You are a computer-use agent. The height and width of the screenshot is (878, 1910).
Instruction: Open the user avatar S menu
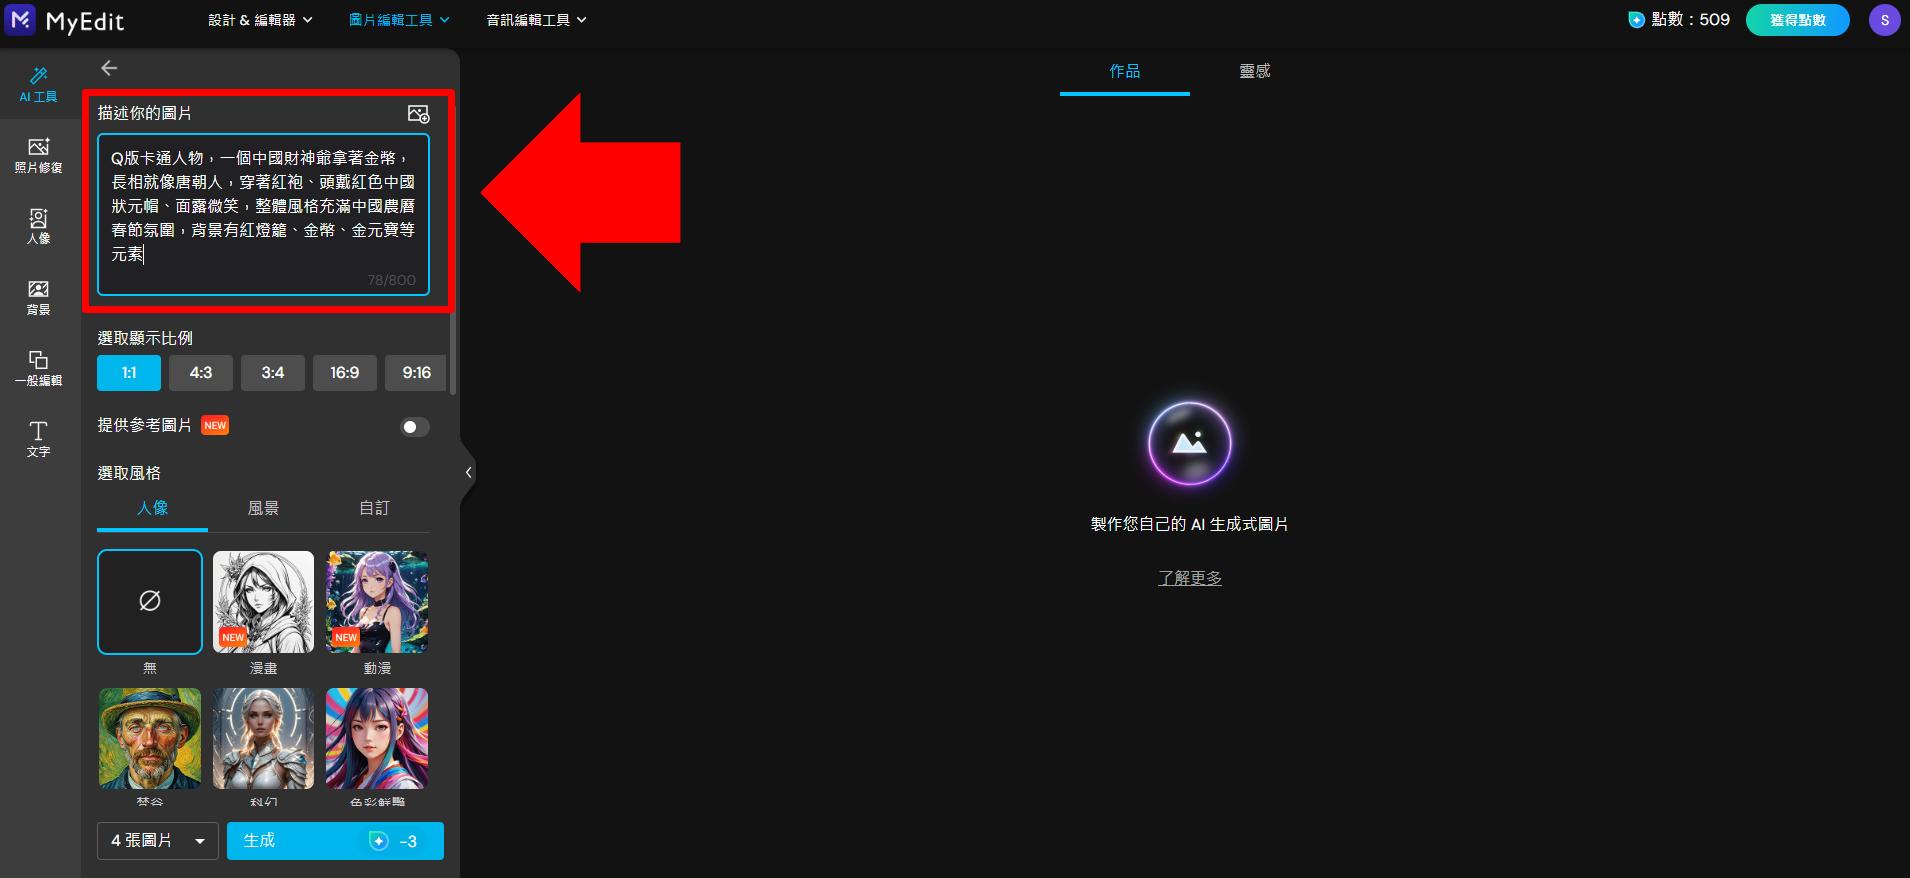click(1884, 20)
